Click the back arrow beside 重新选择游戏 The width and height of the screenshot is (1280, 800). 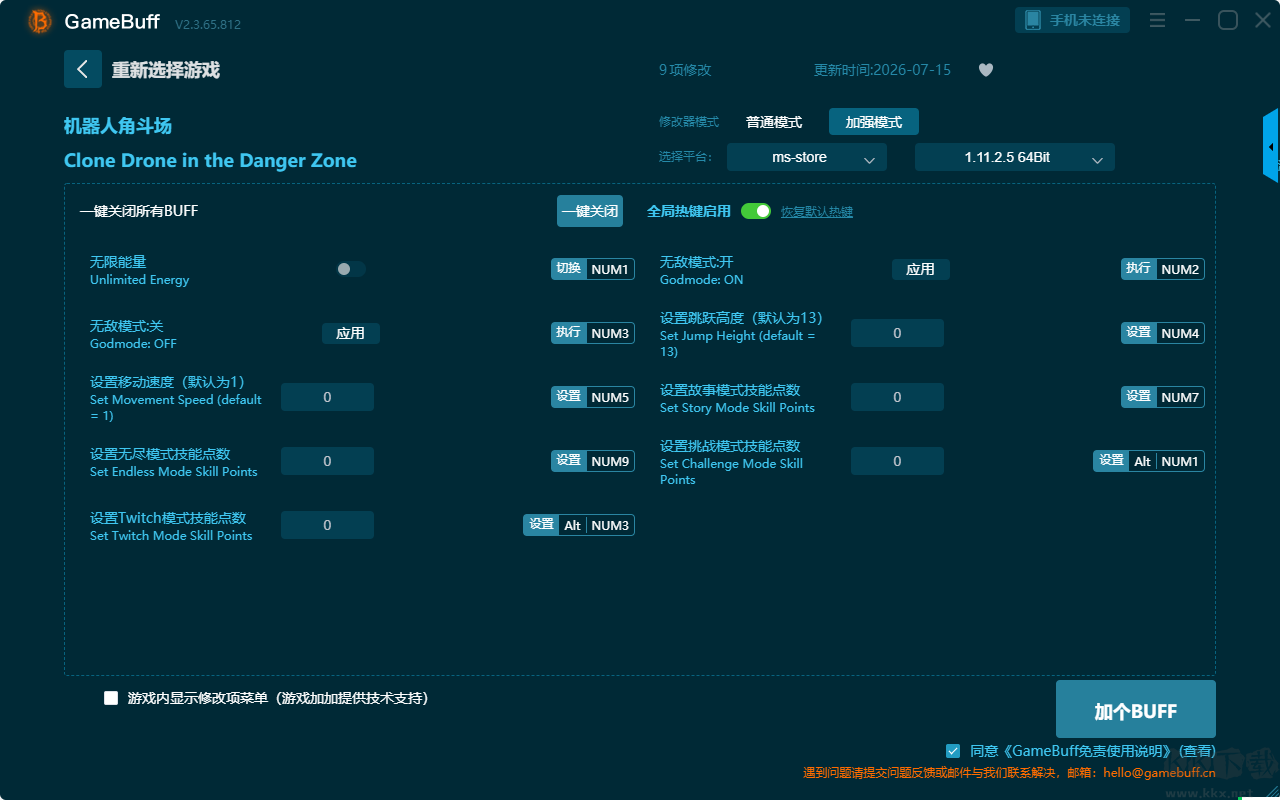click(x=83, y=69)
